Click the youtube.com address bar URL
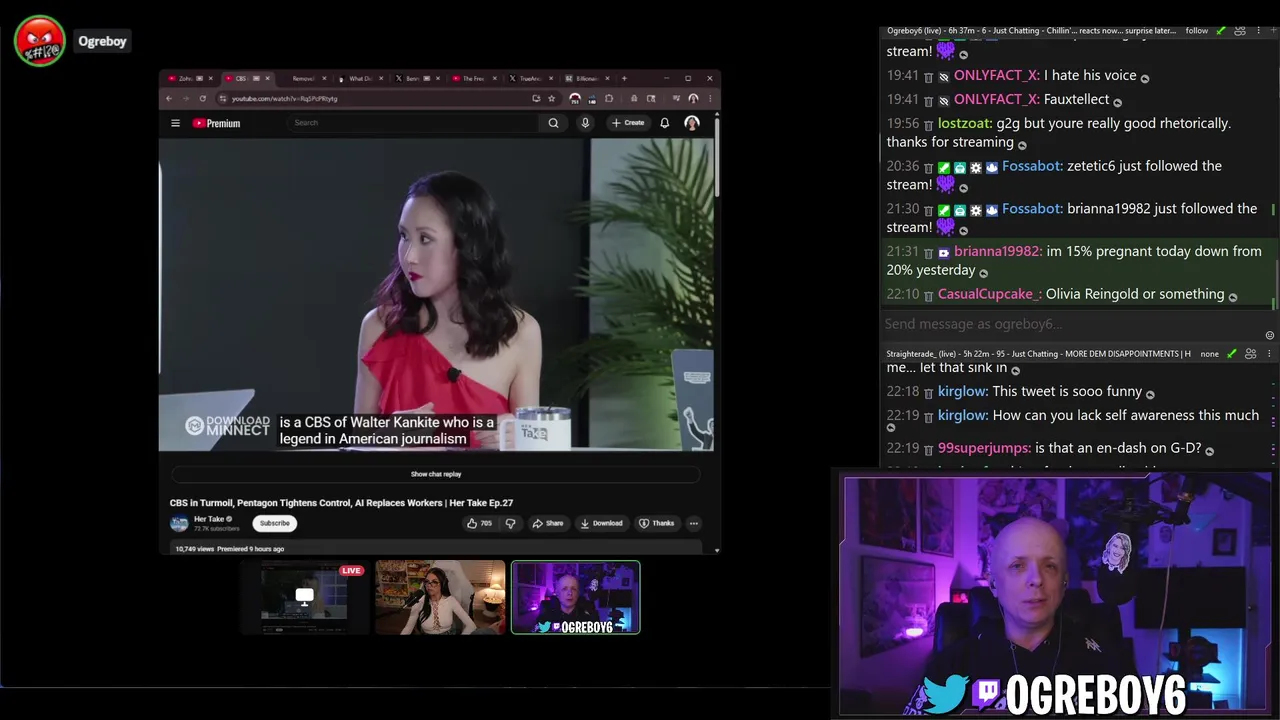 (x=285, y=98)
